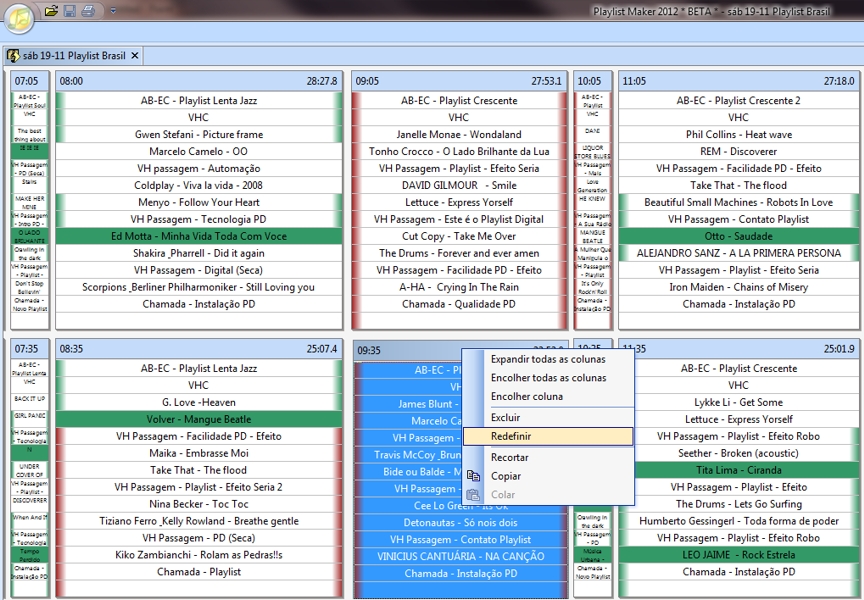Select Seether - Broken (acoustic)

738,453
